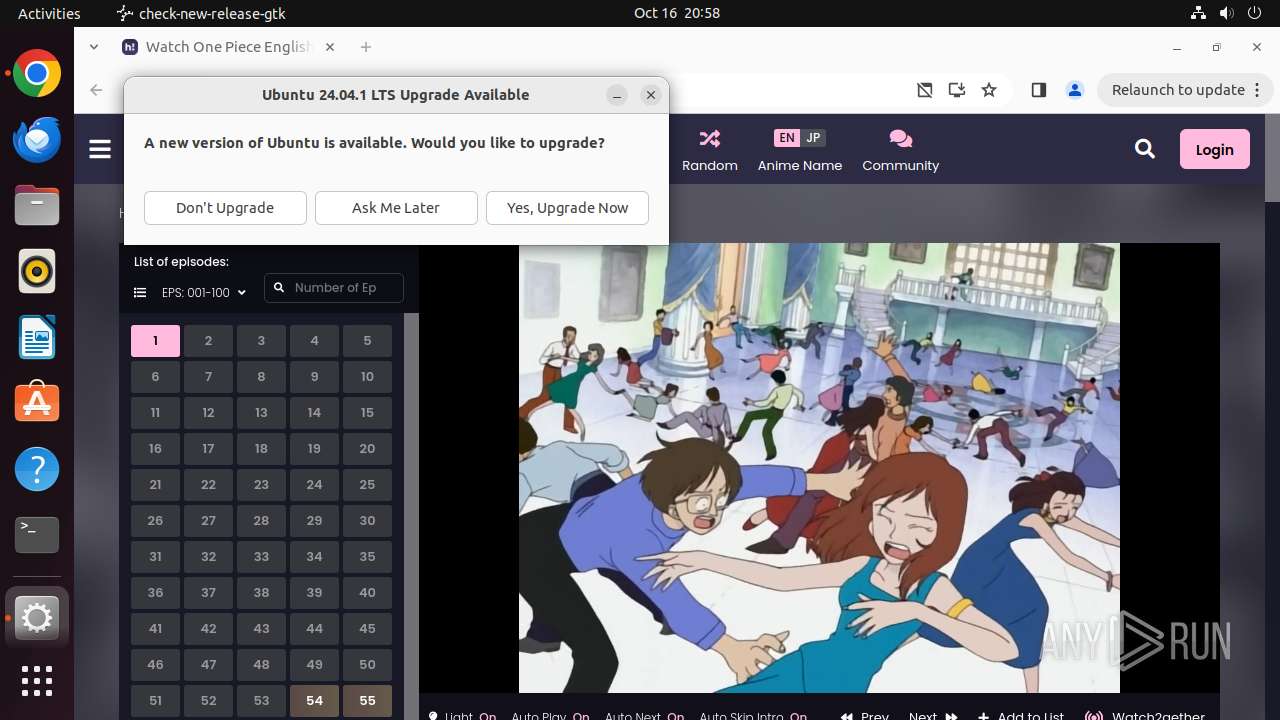
Task: Toggle EN anime name language
Action: [x=787, y=138]
